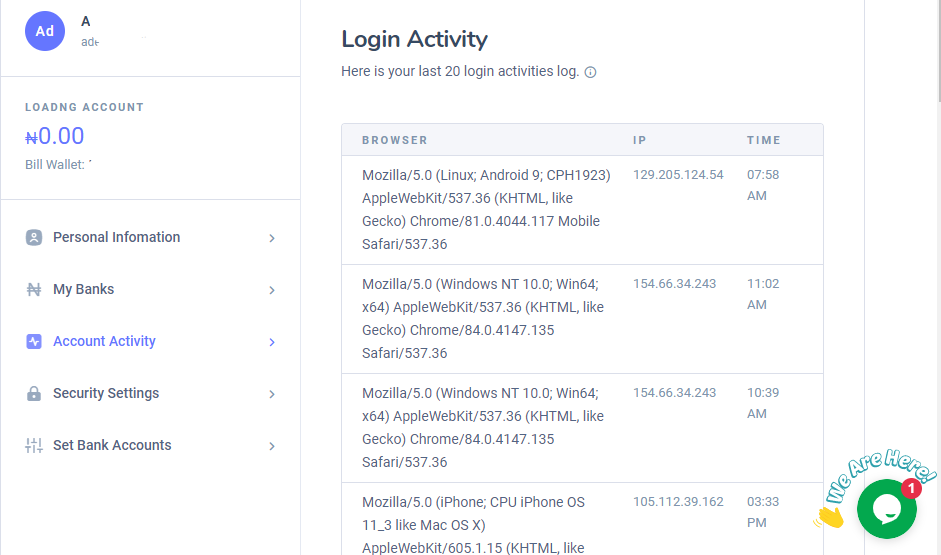
Task: Expand the My Banks chevron
Action: tap(272, 290)
